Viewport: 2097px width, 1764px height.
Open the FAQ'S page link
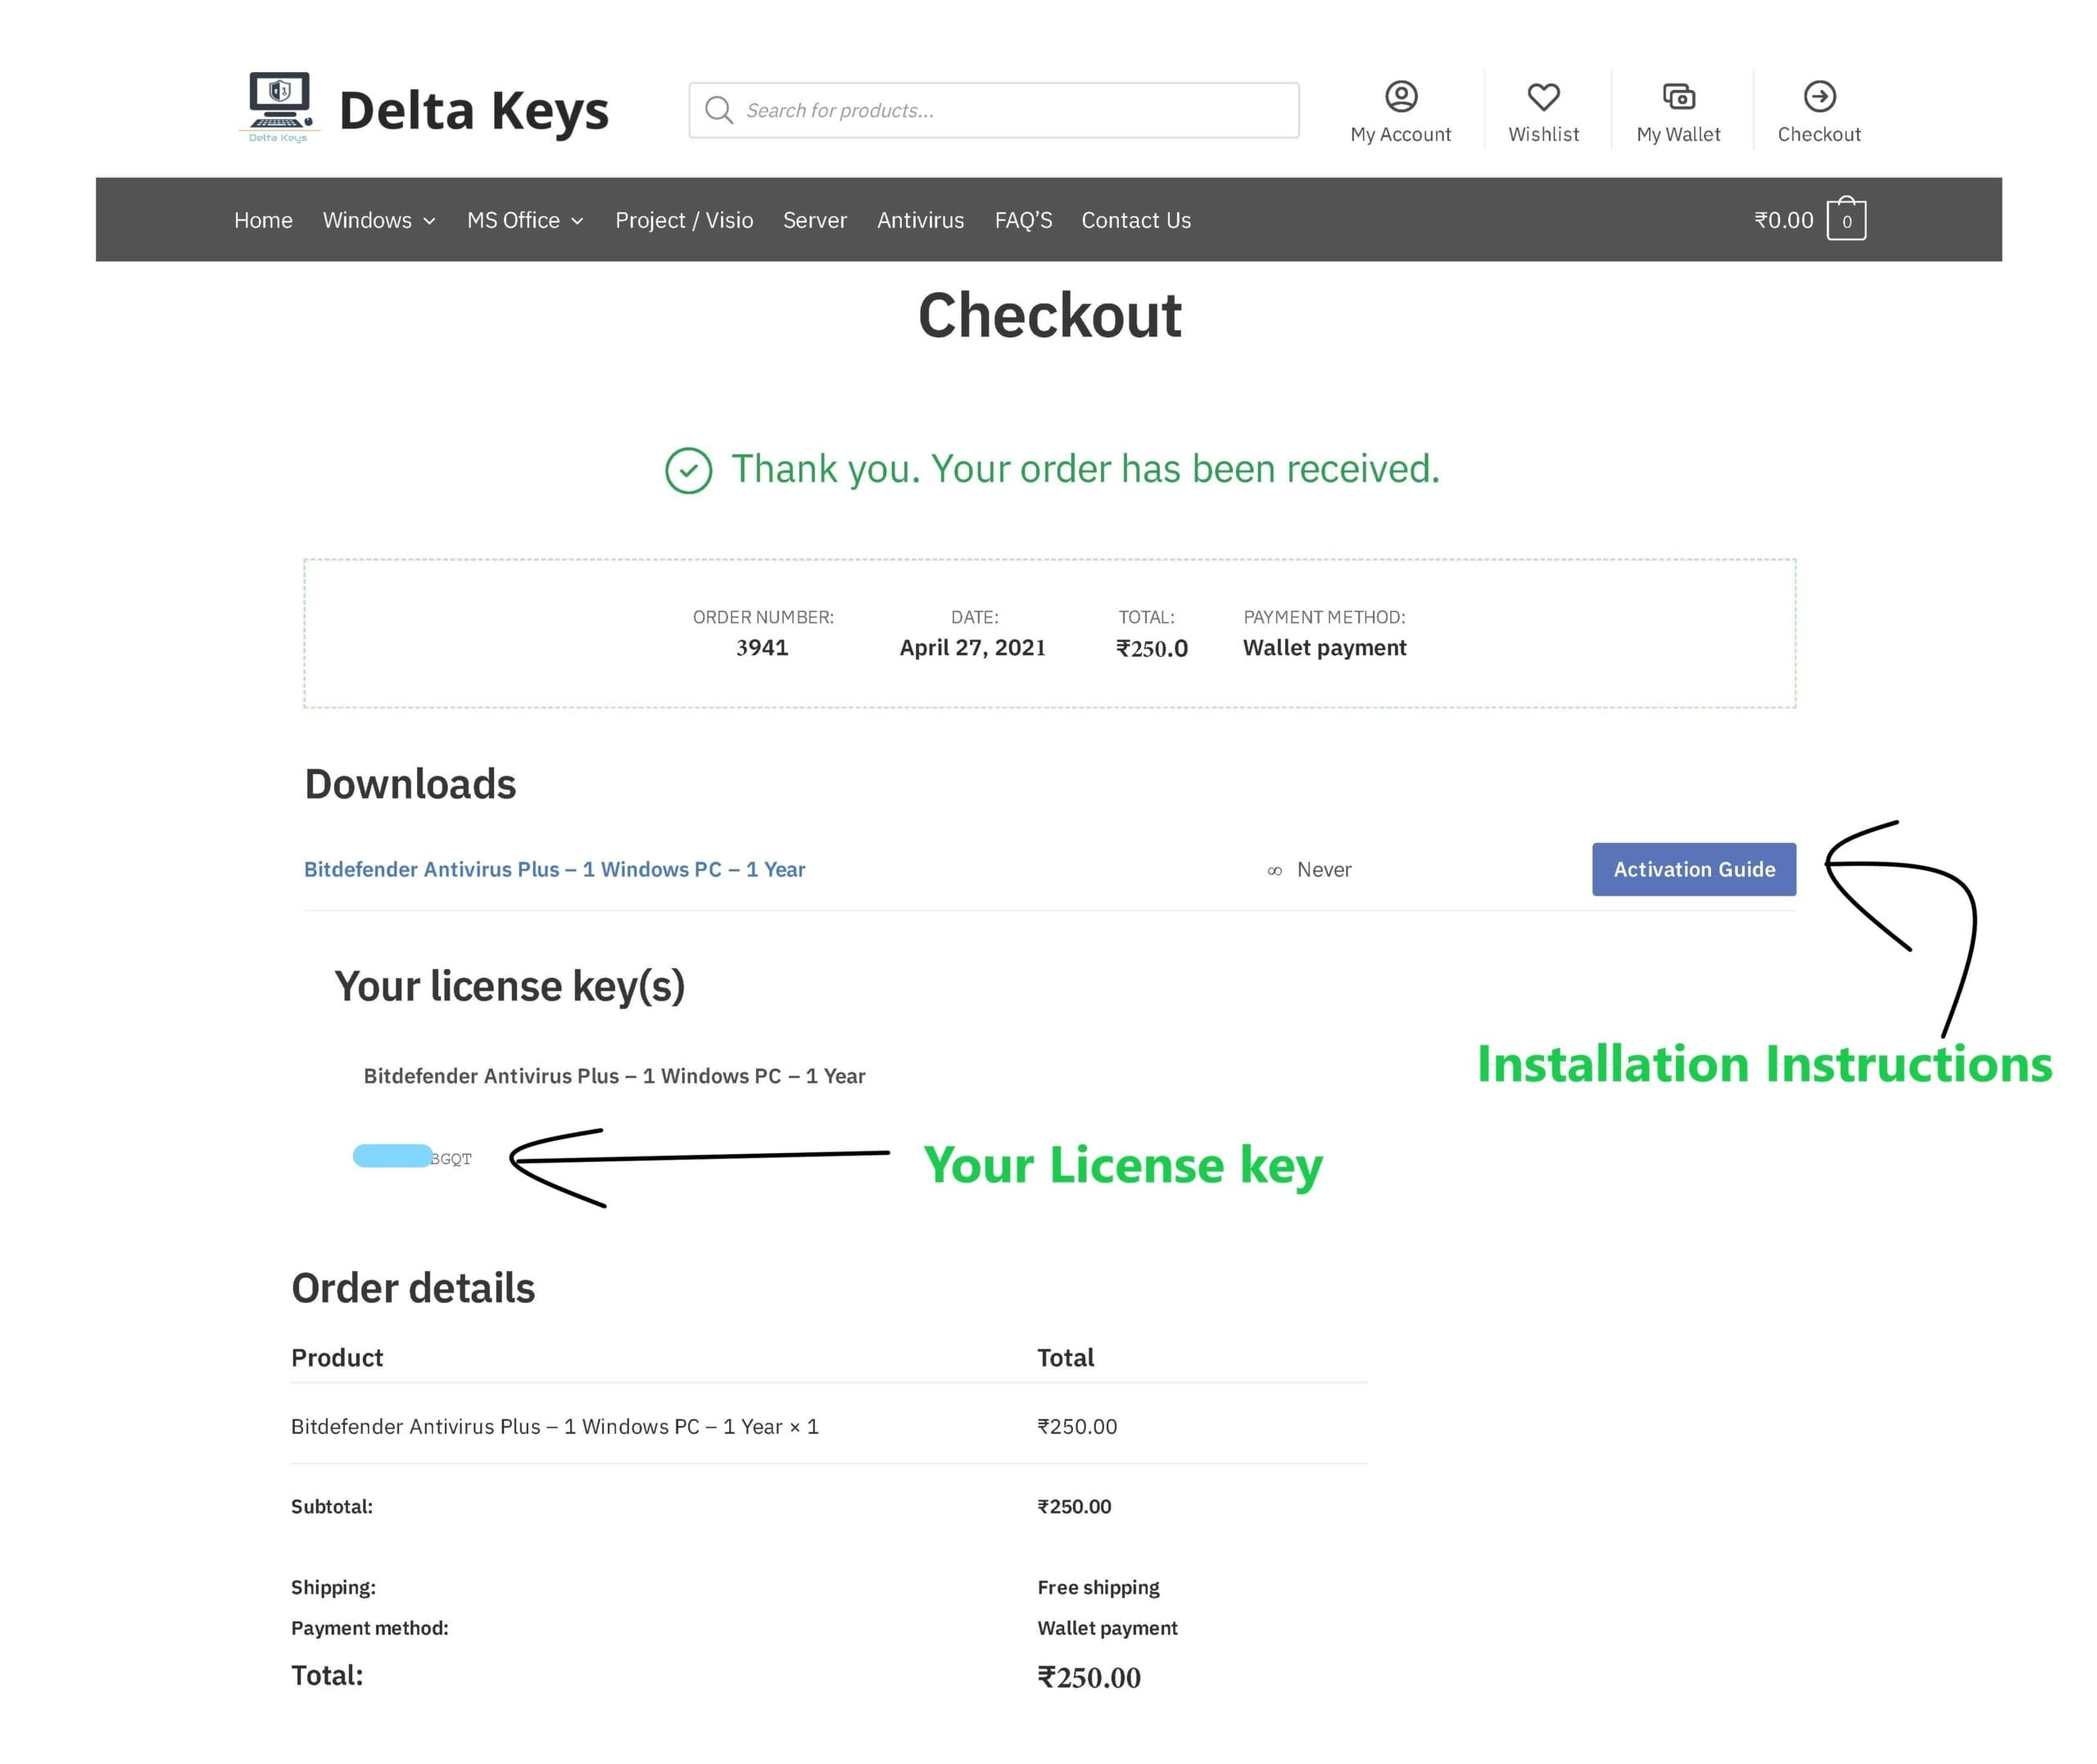(1022, 220)
